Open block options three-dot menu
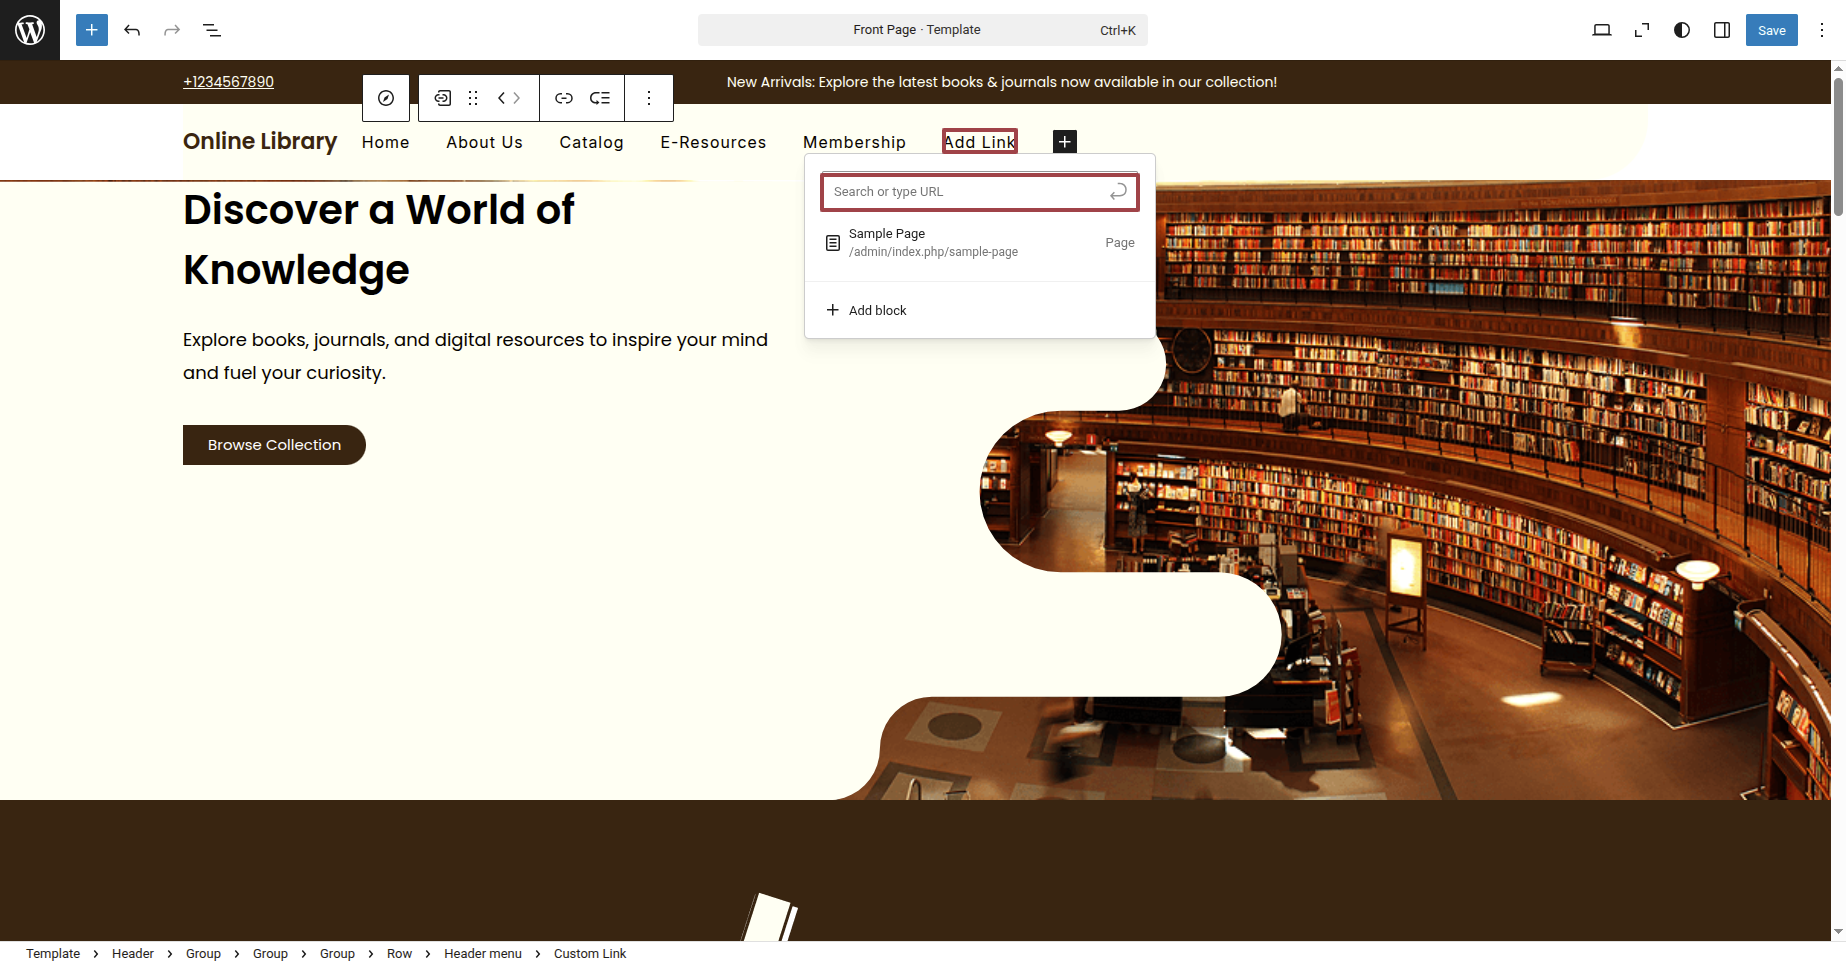 649,98
